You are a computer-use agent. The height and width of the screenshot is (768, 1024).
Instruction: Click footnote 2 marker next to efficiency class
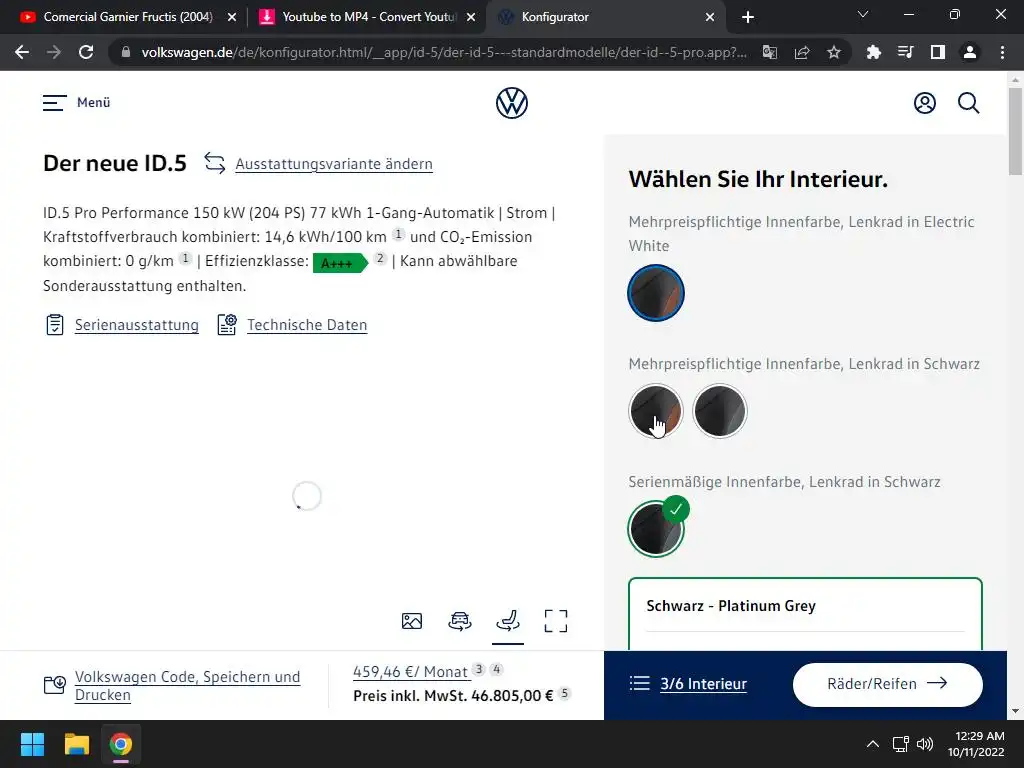380,258
